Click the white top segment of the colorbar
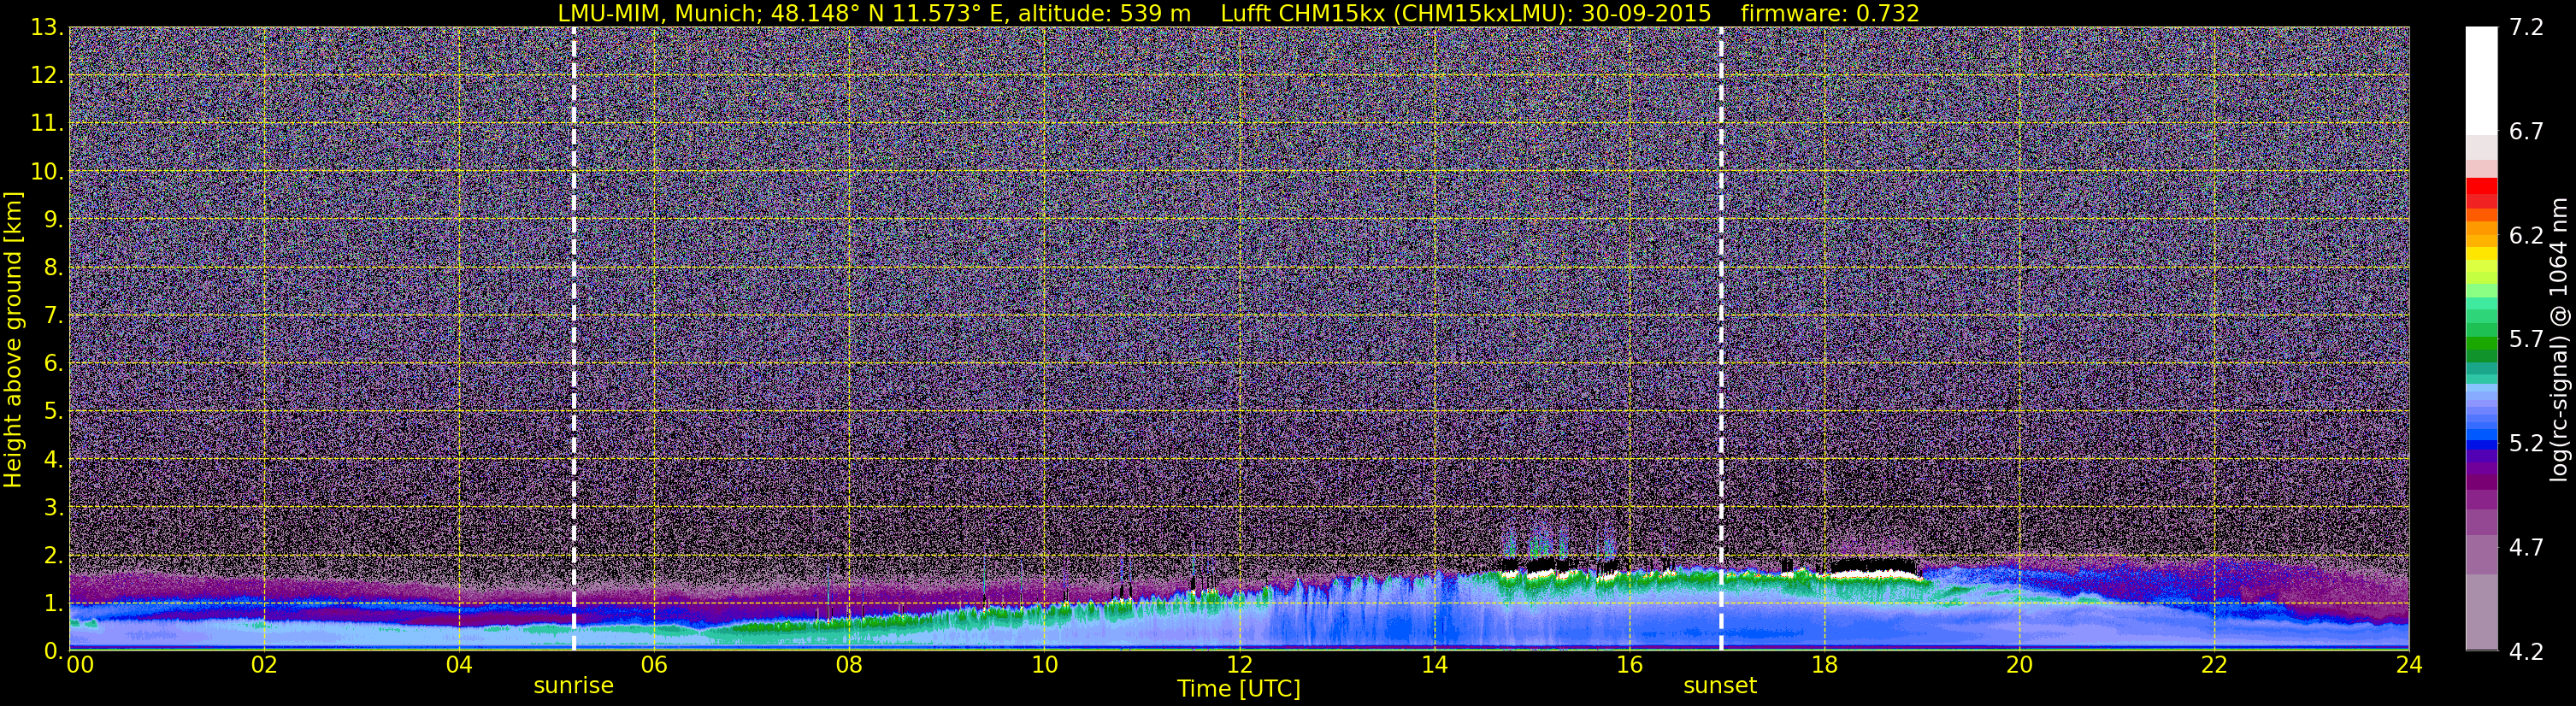Image resolution: width=2576 pixels, height=706 pixels. (2482, 80)
